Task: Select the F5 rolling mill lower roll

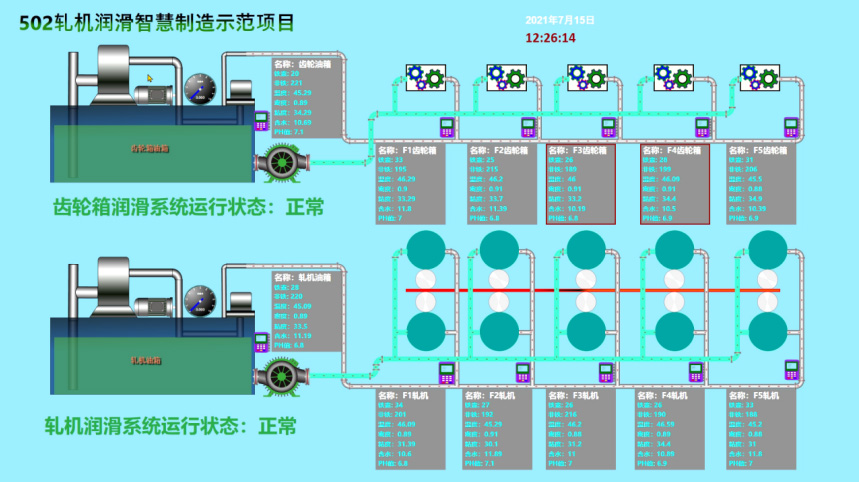Action: pyautogui.click(x=768, y=331)
